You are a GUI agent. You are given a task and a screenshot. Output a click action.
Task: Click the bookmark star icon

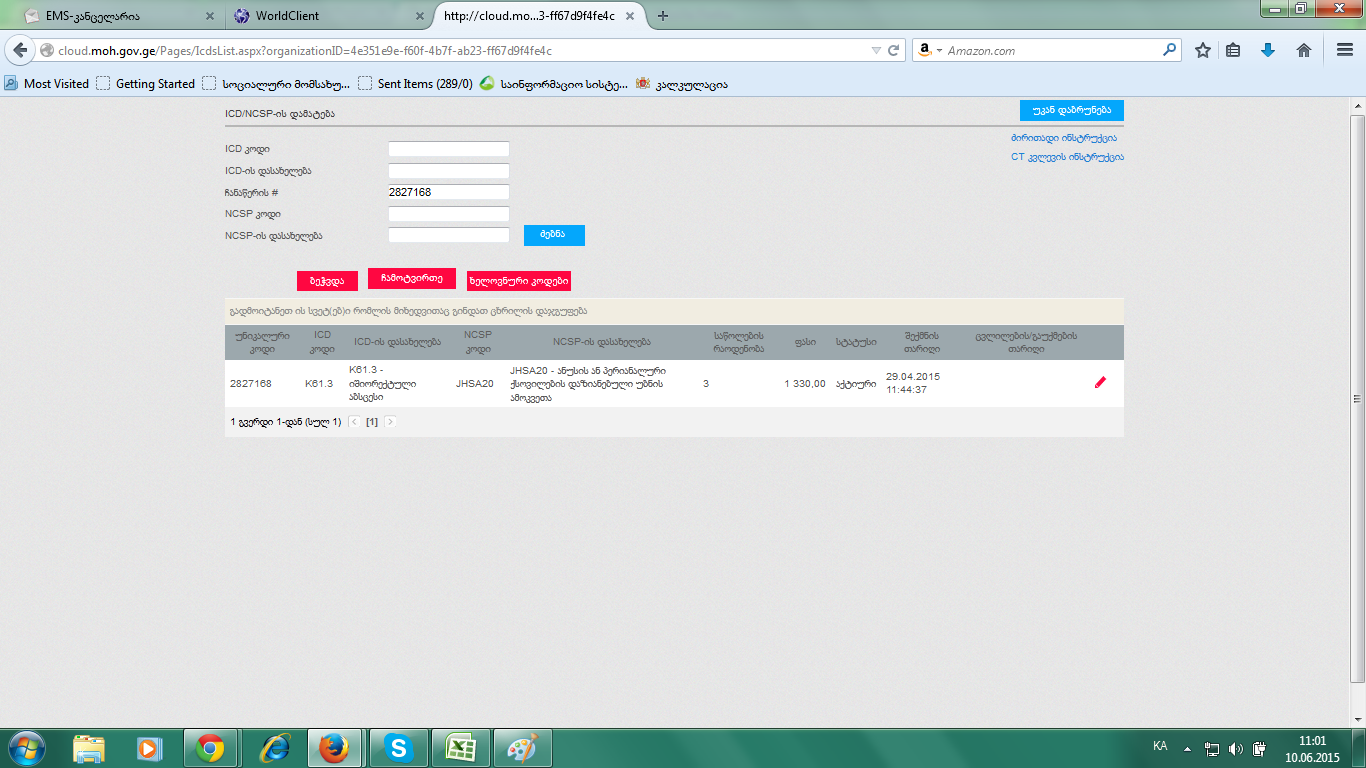click(1203, 50)
